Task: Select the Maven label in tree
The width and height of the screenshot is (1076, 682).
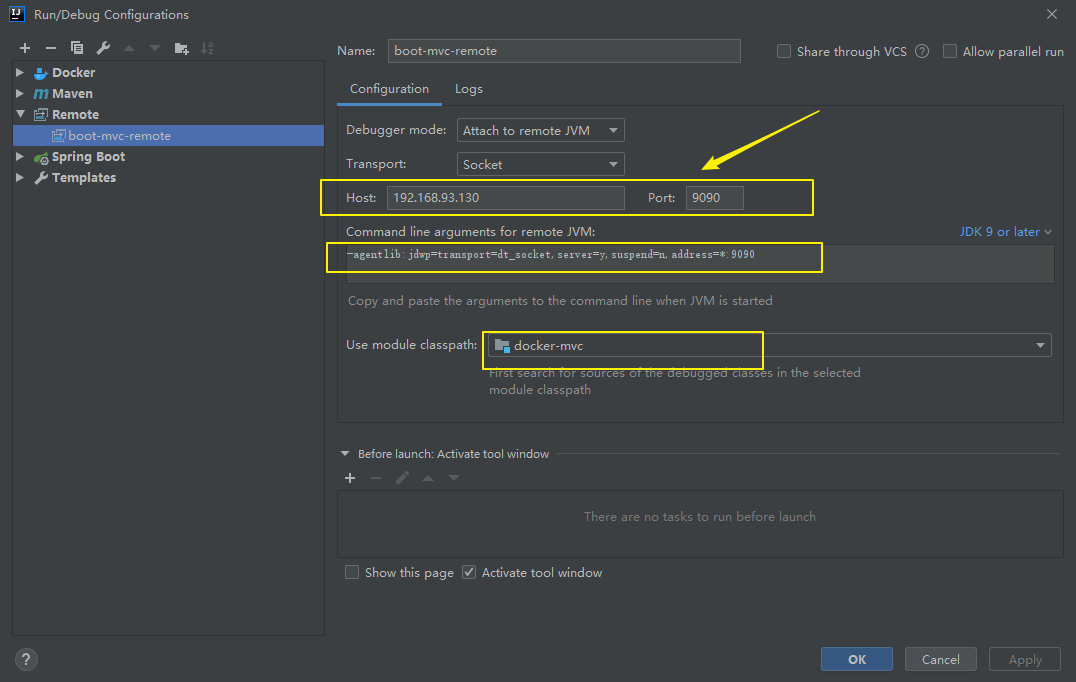Action: [72, 94]
